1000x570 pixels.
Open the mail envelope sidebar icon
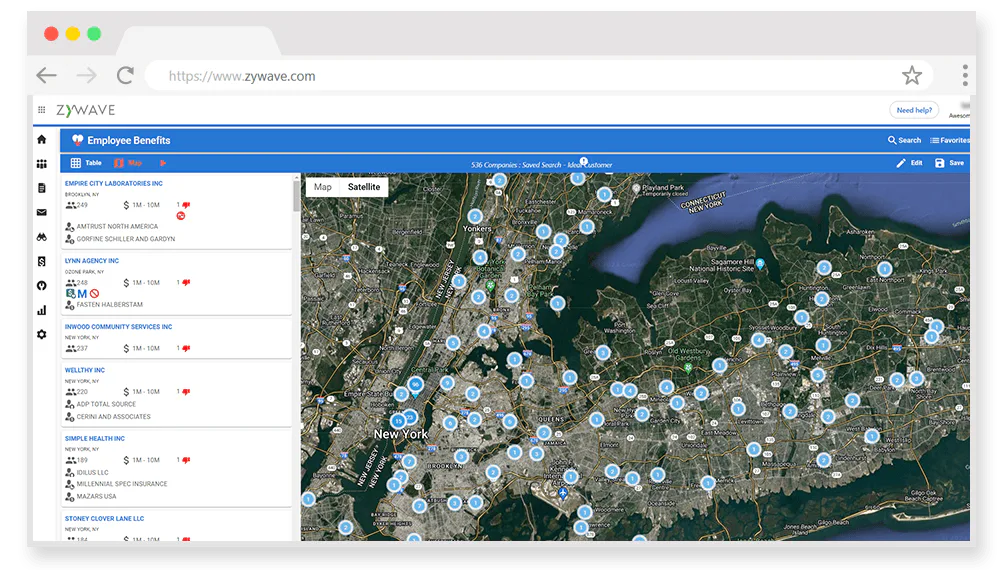coord(41,212)
